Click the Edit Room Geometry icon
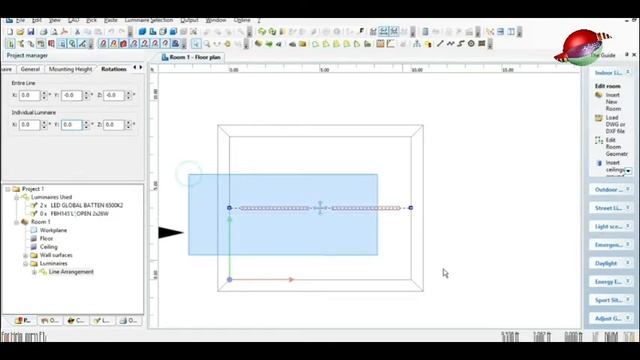This screenshot has height=360, width=640. [x=599, y=140]
